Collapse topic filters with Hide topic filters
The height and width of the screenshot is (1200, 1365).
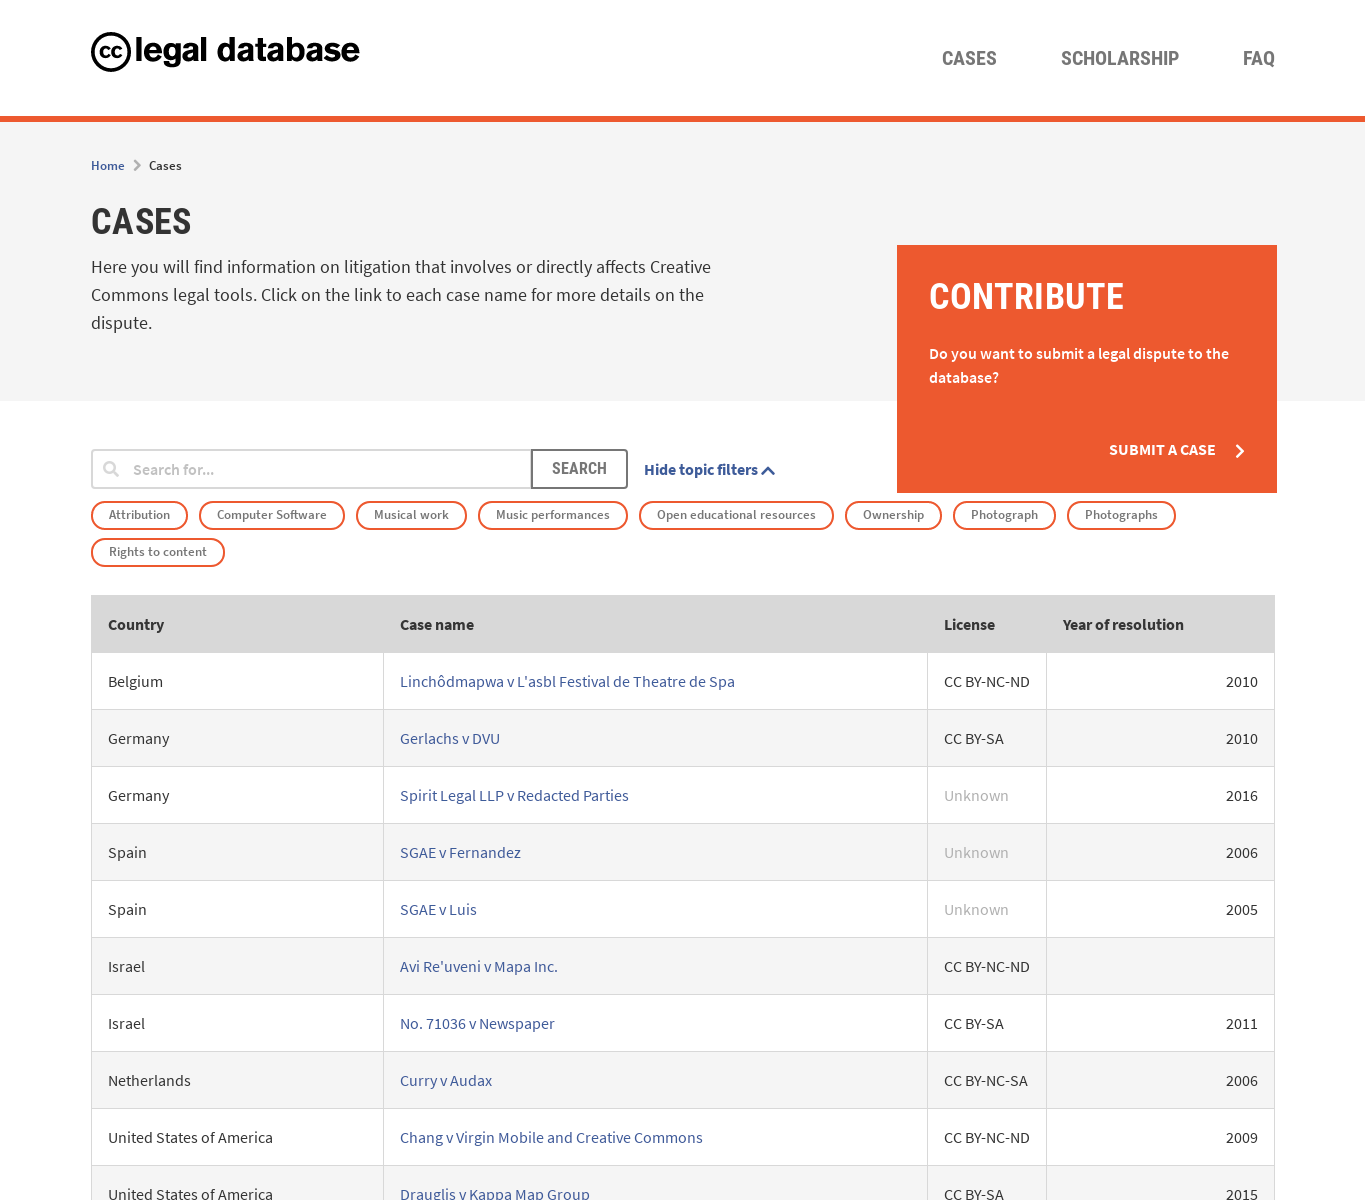708,470
